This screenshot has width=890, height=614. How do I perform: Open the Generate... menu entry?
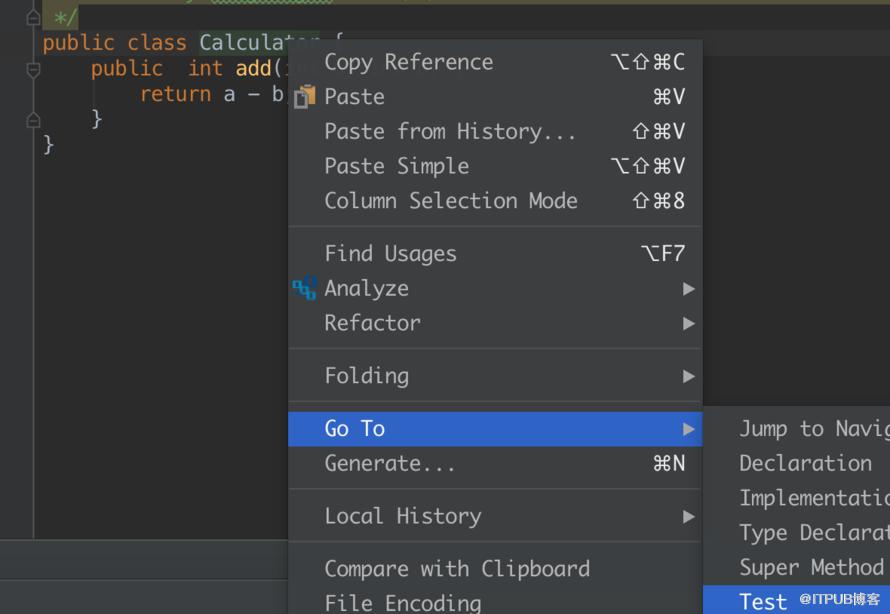pyautogui.click(x=496, y=464)
